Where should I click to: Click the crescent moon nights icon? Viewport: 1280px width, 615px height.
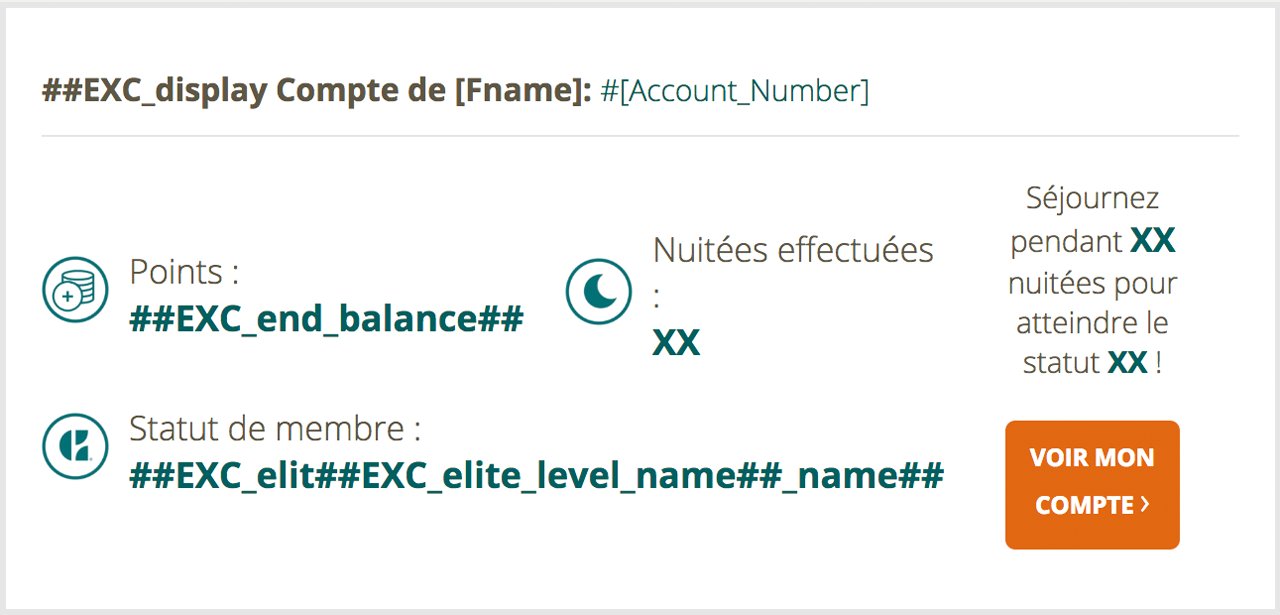599,291
